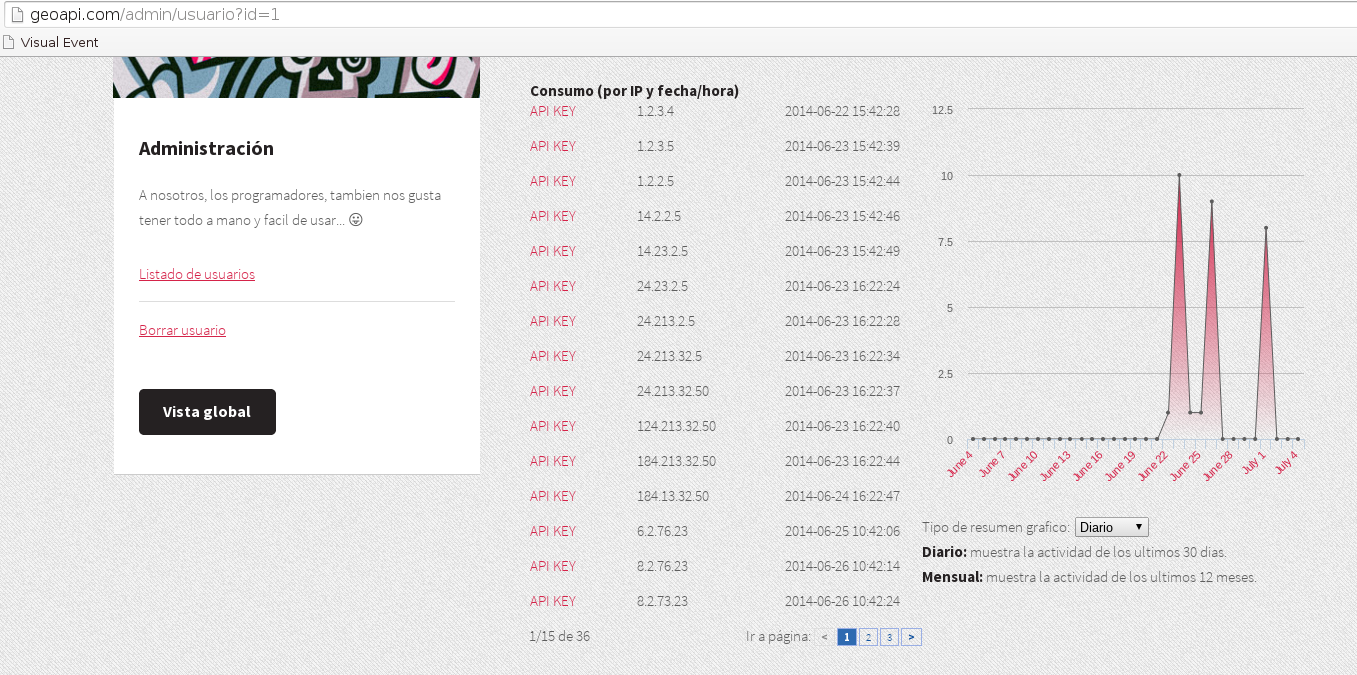1357x675 pixels.
Task: Click the Consumo (por IP y fecha/hora) heading
Action: click(x=634, y=91)
